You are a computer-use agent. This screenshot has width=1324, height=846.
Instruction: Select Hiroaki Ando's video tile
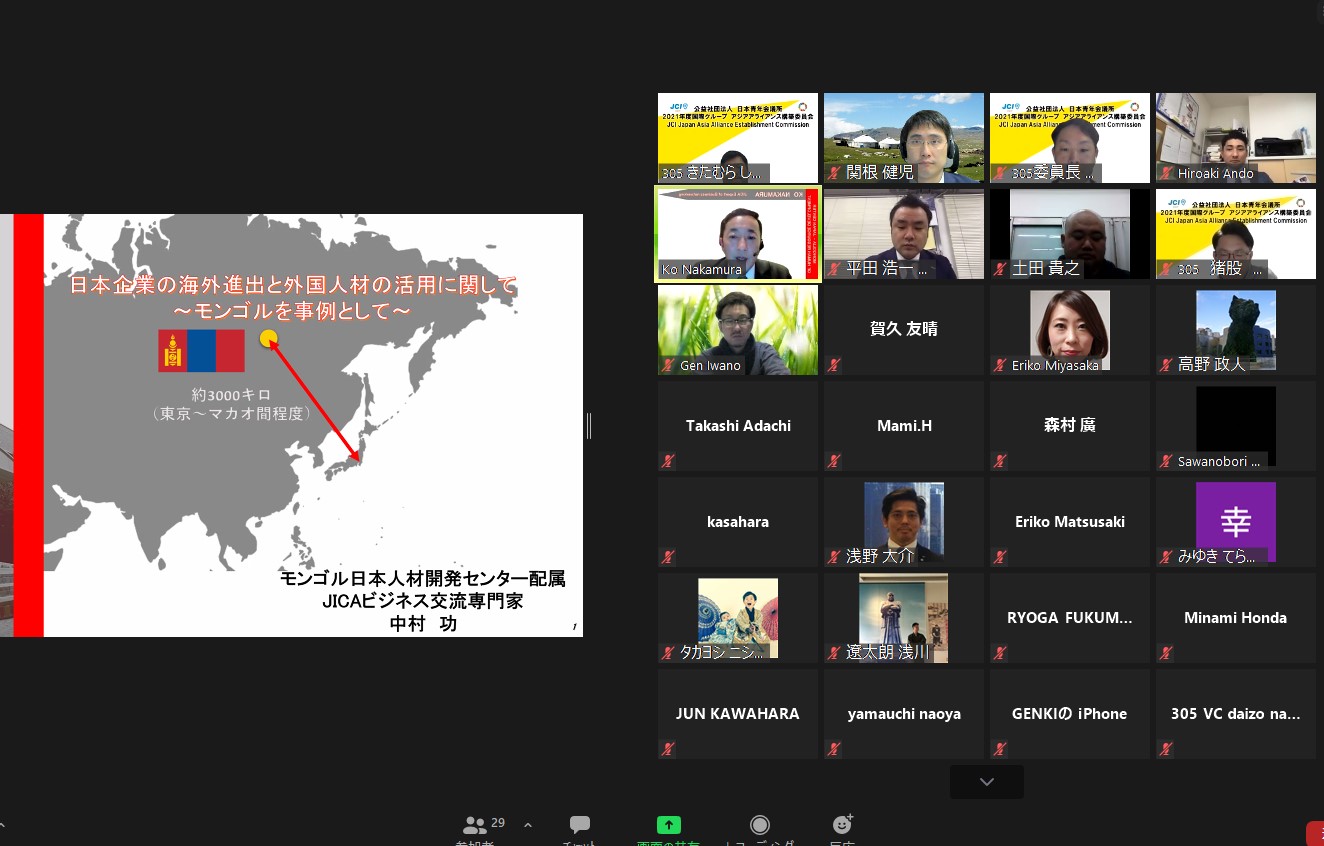coord(1235,138)
